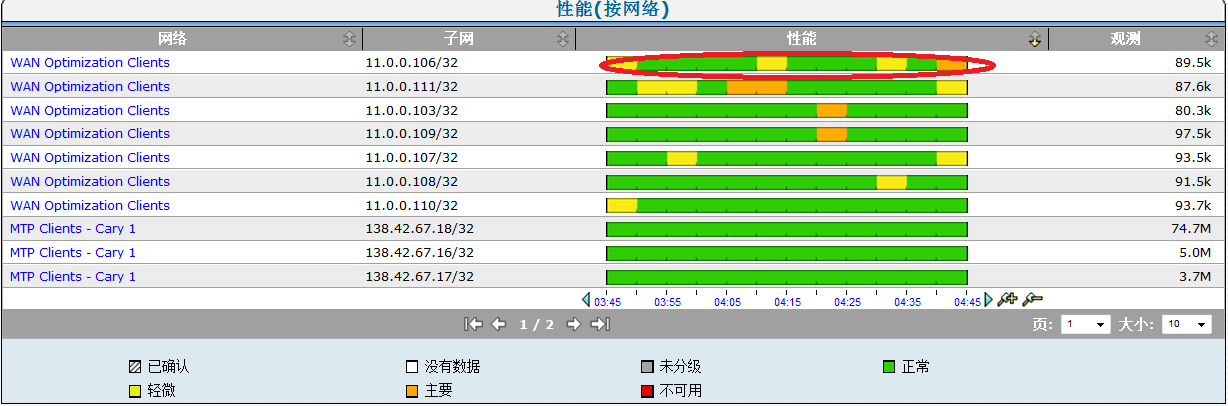
Task: Click the observation value 97.5k
Action: (1193, 133)
